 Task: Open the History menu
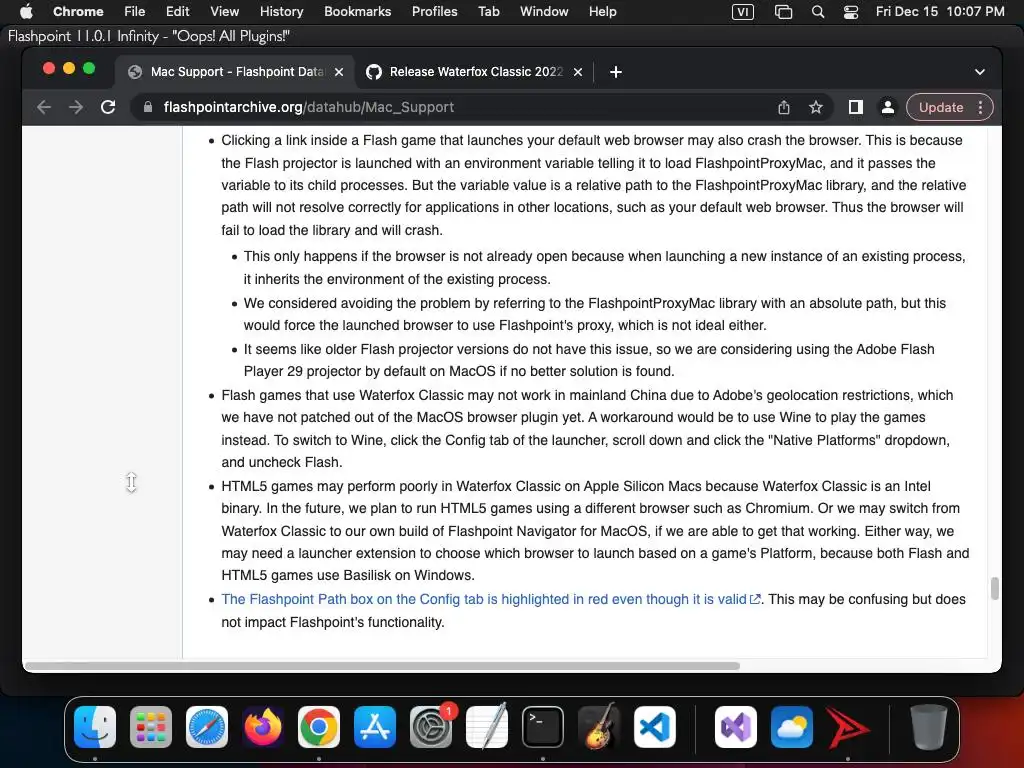[281, 11]
